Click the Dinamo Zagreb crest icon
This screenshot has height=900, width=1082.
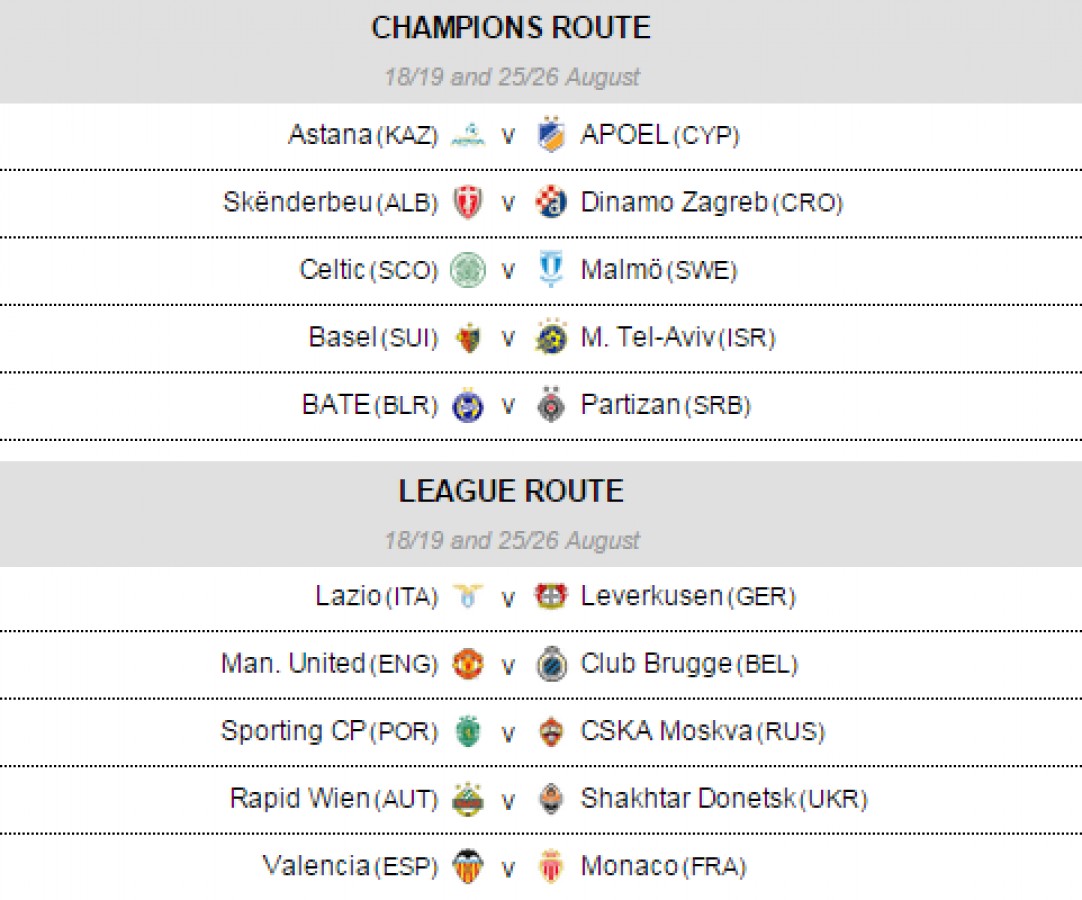[550, 203]
